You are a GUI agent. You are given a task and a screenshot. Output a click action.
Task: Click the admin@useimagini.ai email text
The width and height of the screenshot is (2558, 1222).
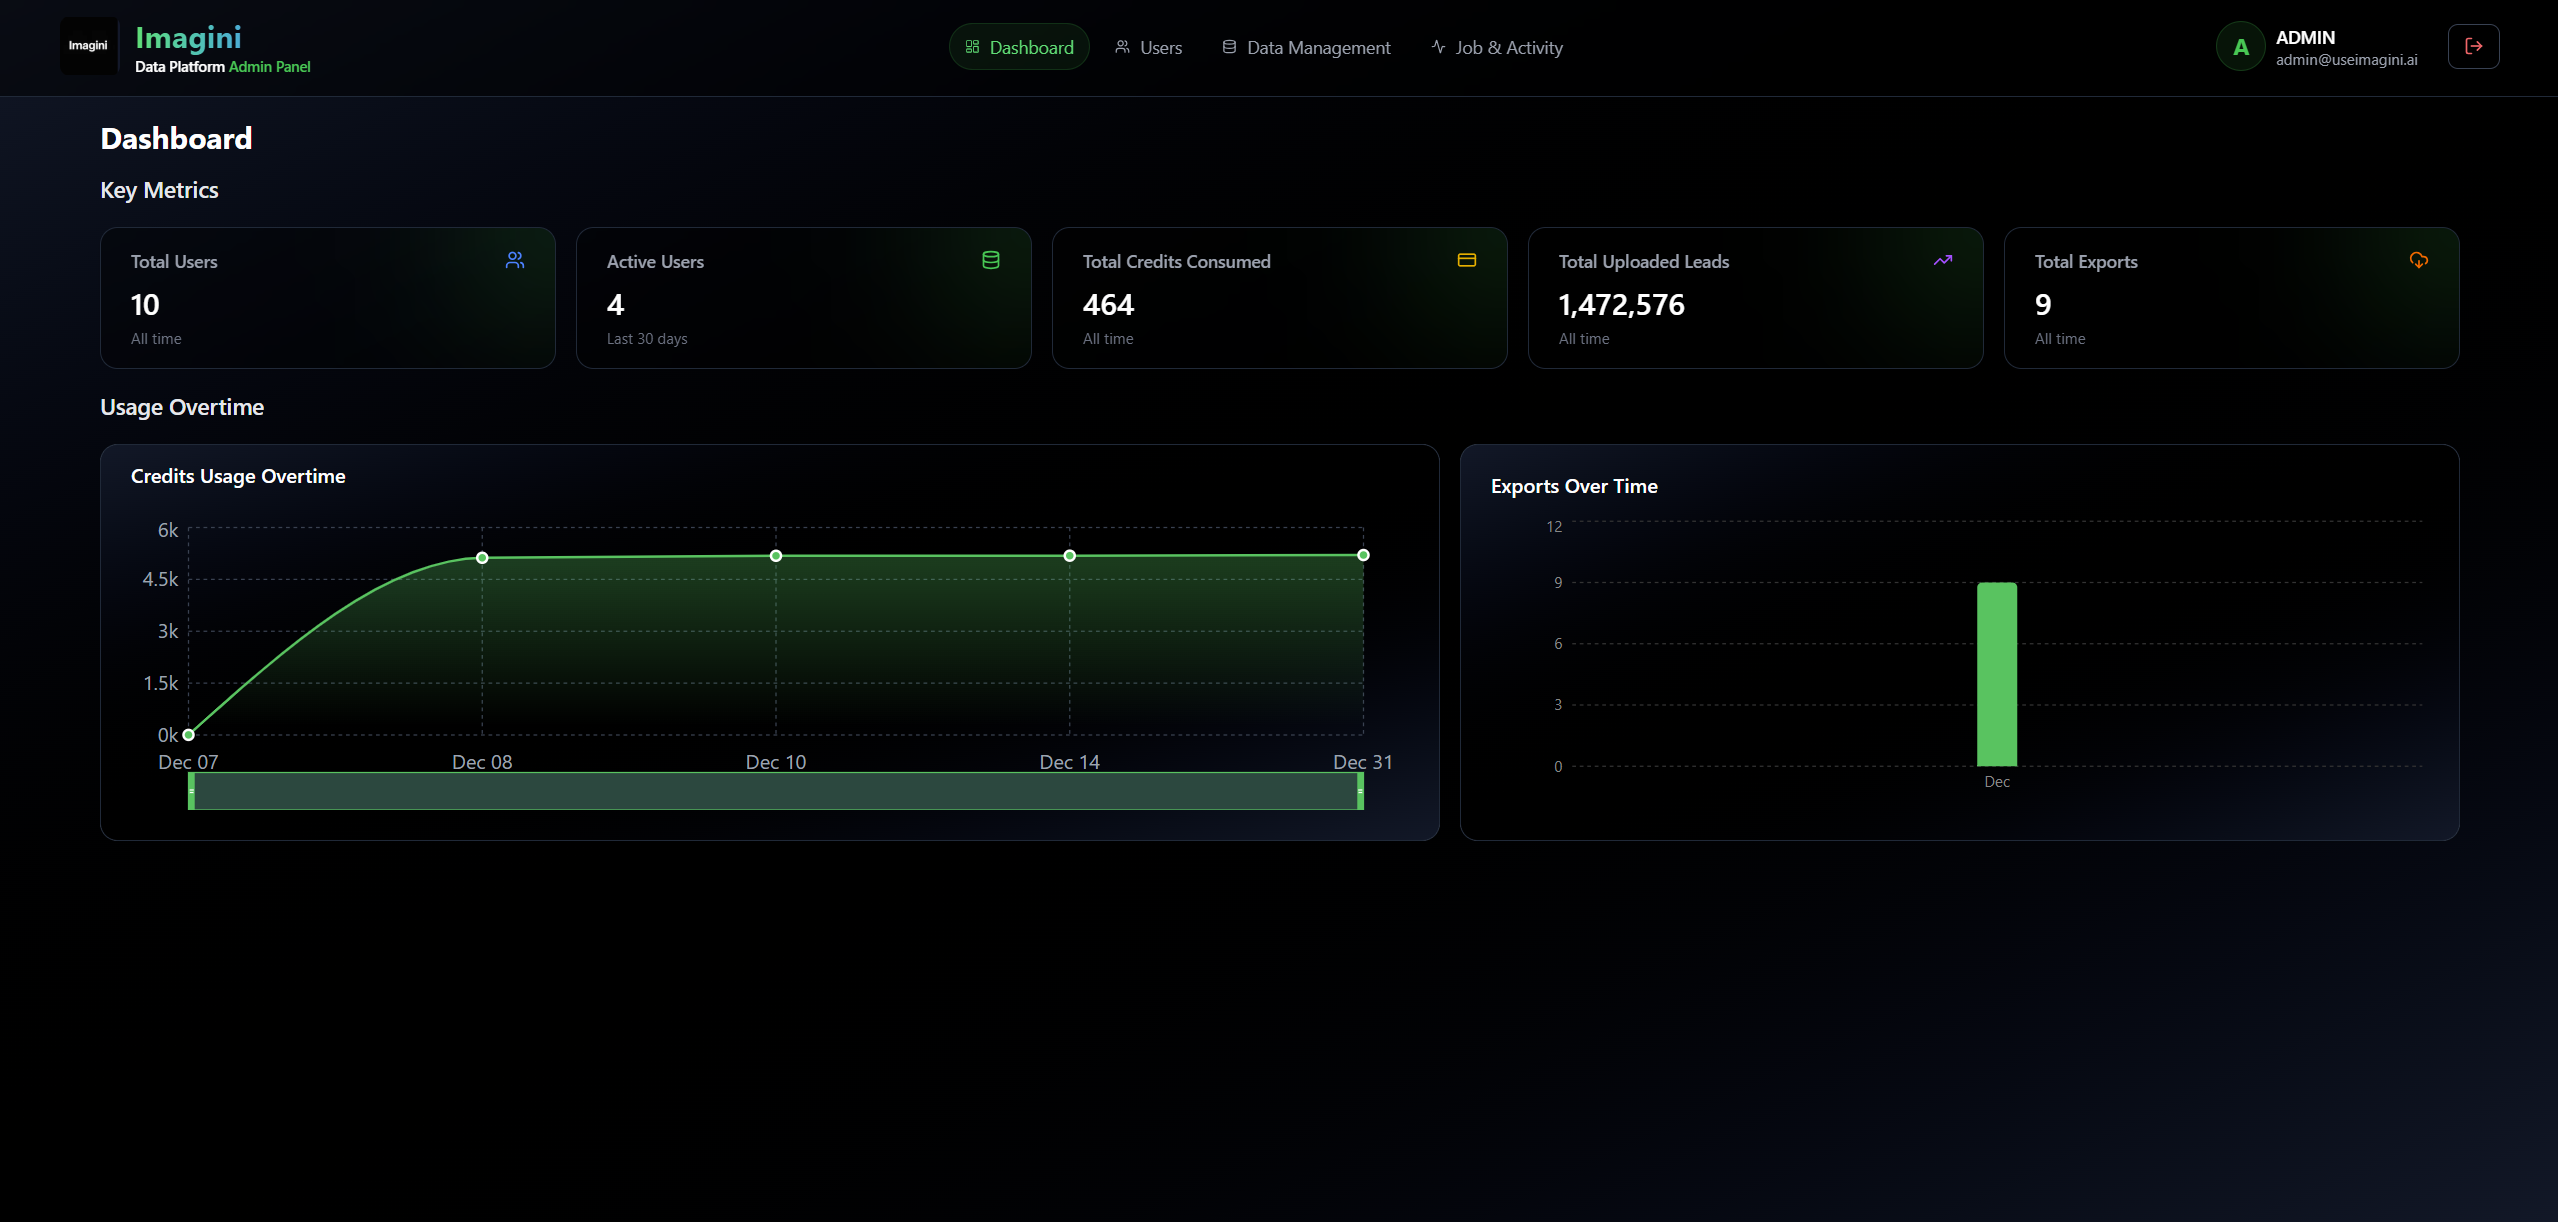click(2346, 60)
